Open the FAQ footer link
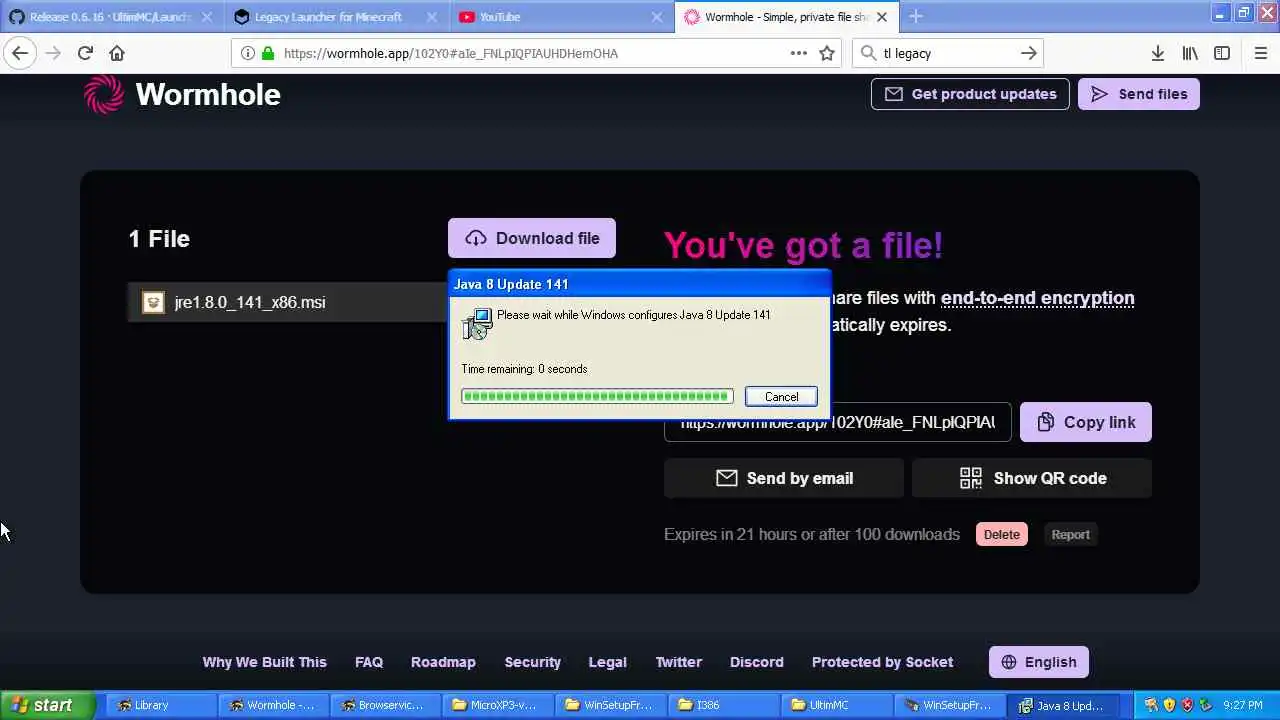The image size is (1280, 720). coord(369,662)
